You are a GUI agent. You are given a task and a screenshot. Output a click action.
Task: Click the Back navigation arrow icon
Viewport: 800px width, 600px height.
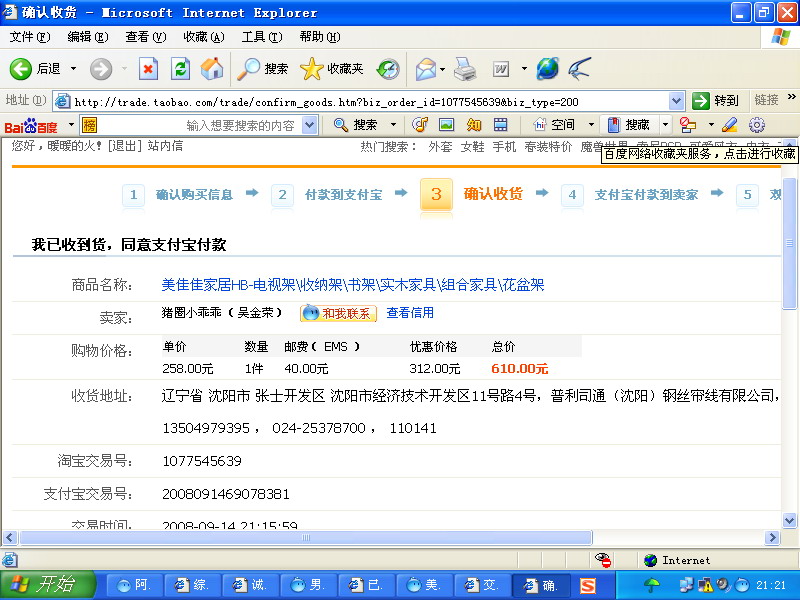(22, 69)
